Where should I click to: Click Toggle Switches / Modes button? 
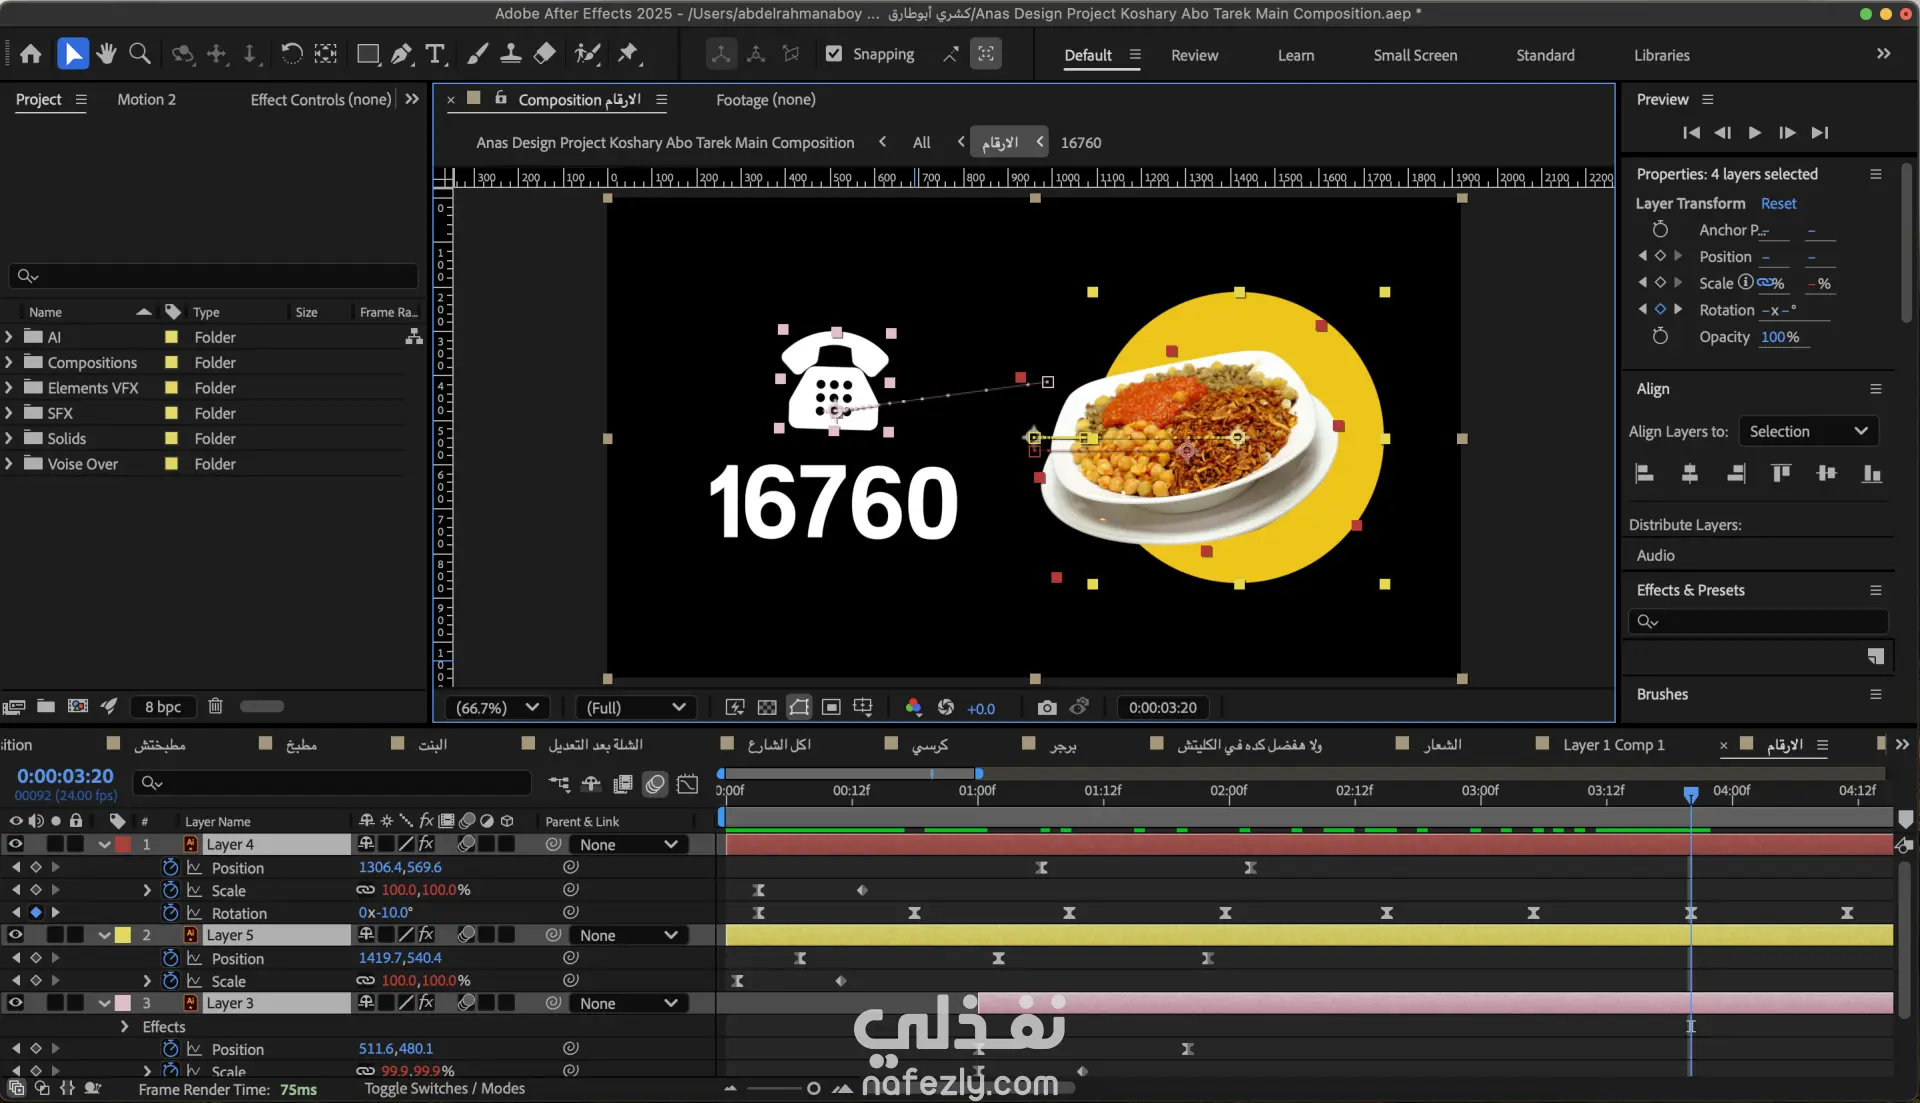[444, 1089]
